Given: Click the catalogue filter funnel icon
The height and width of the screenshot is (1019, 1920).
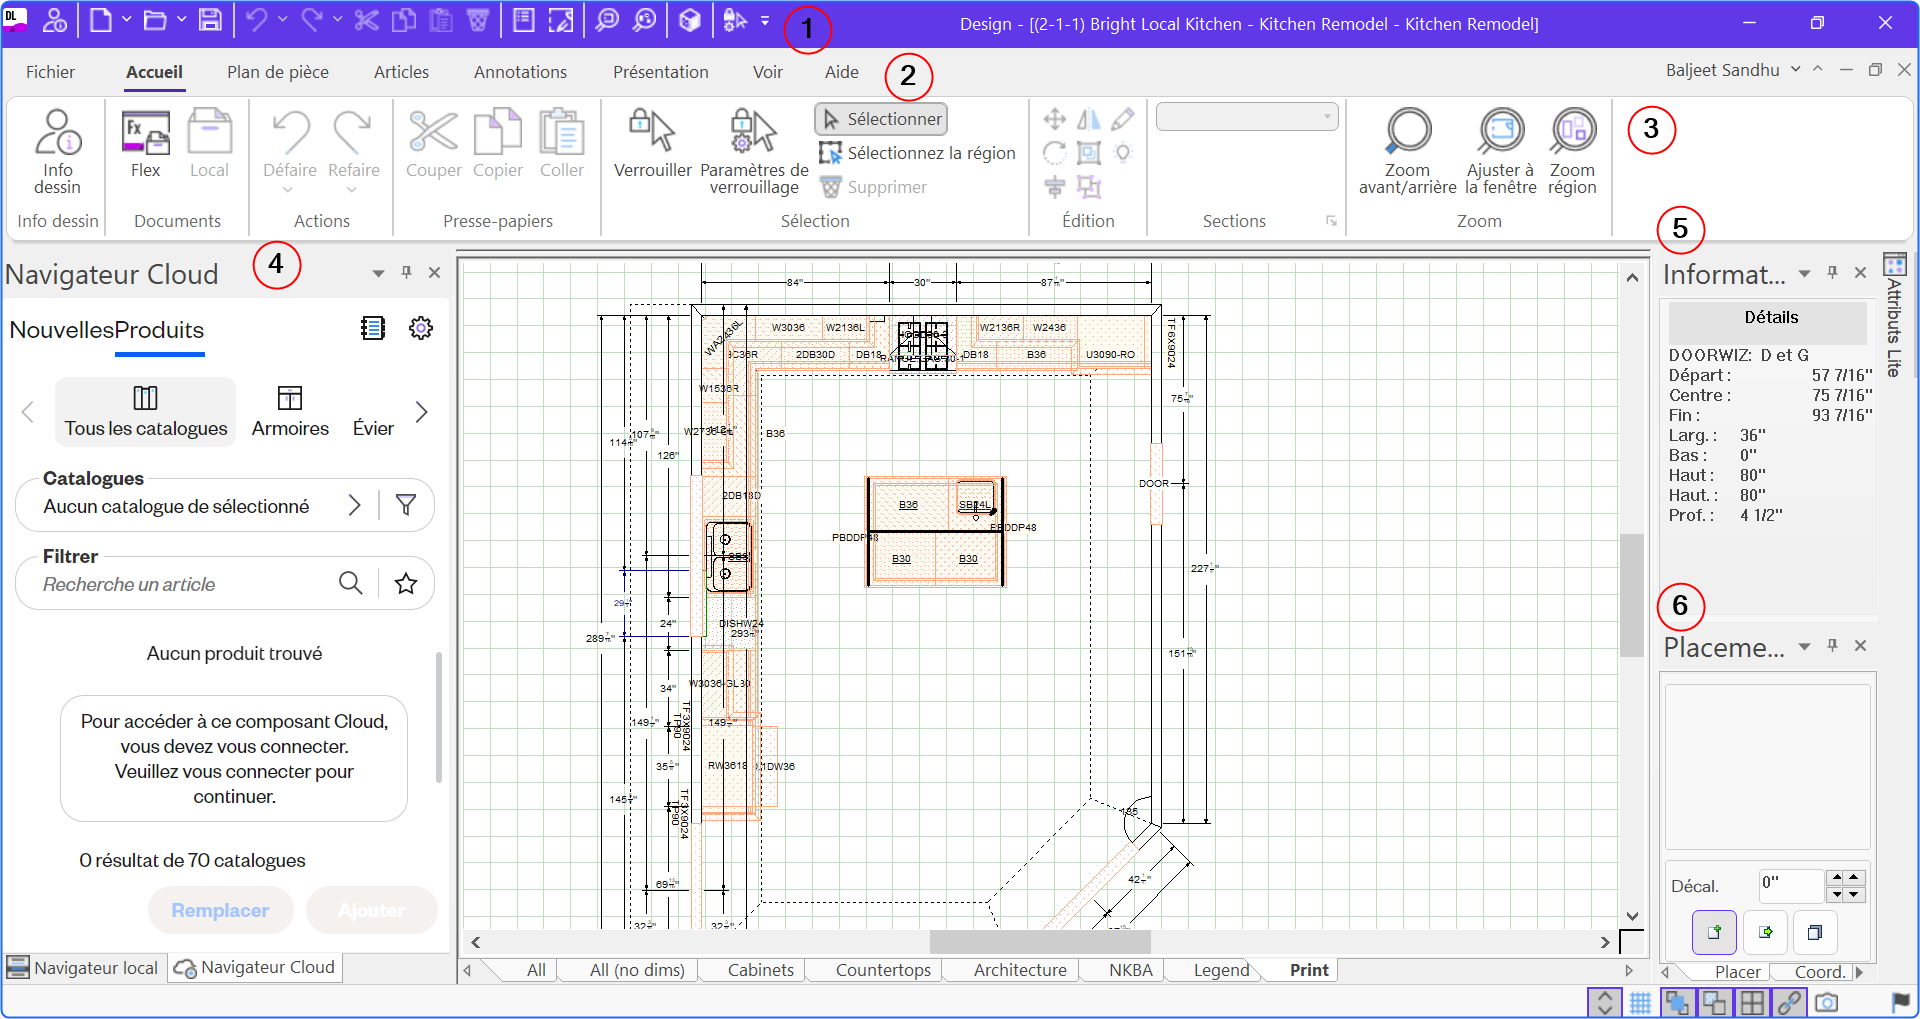Looking at the screenshot, I should click(406, 505).
